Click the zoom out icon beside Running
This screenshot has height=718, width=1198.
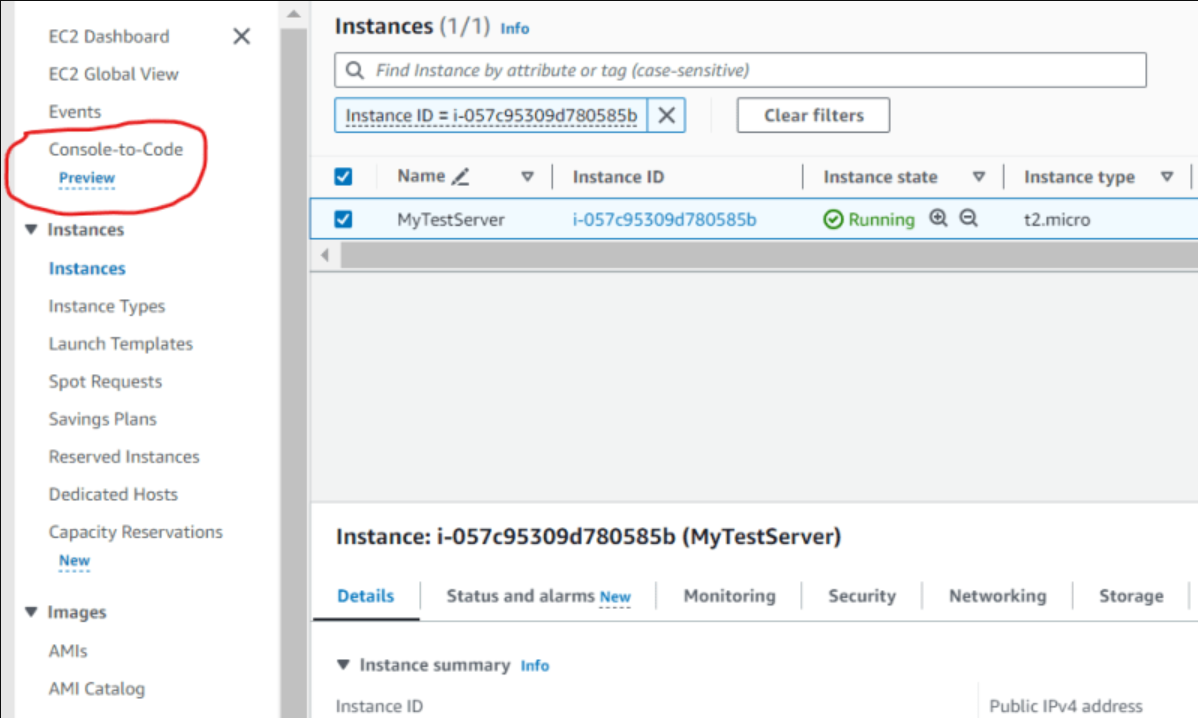click(968, 219)
